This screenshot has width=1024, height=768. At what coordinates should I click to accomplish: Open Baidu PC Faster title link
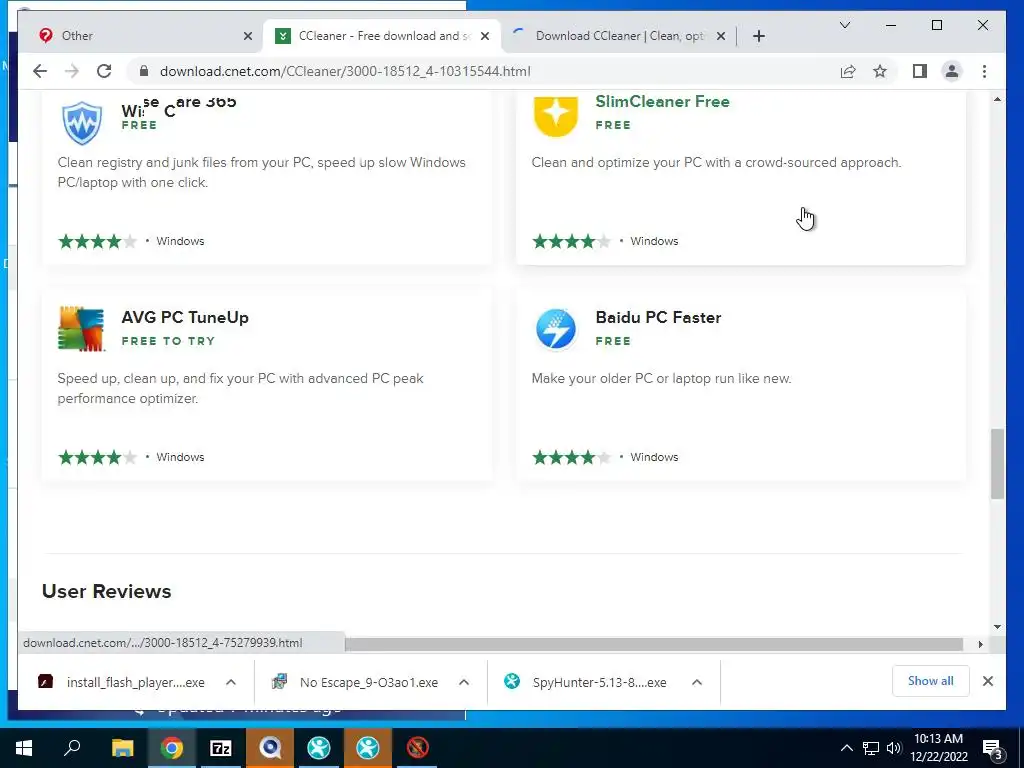click(x=658, y=317)
